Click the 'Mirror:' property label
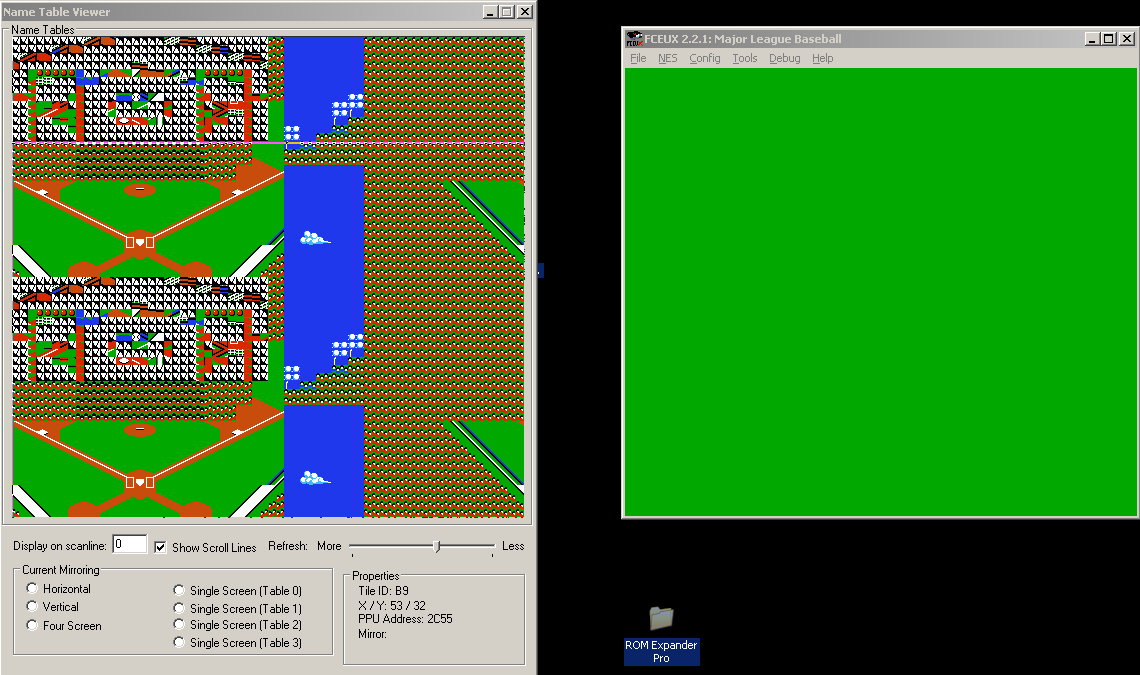Screen dimensions: 1140x675 [372, 634]
